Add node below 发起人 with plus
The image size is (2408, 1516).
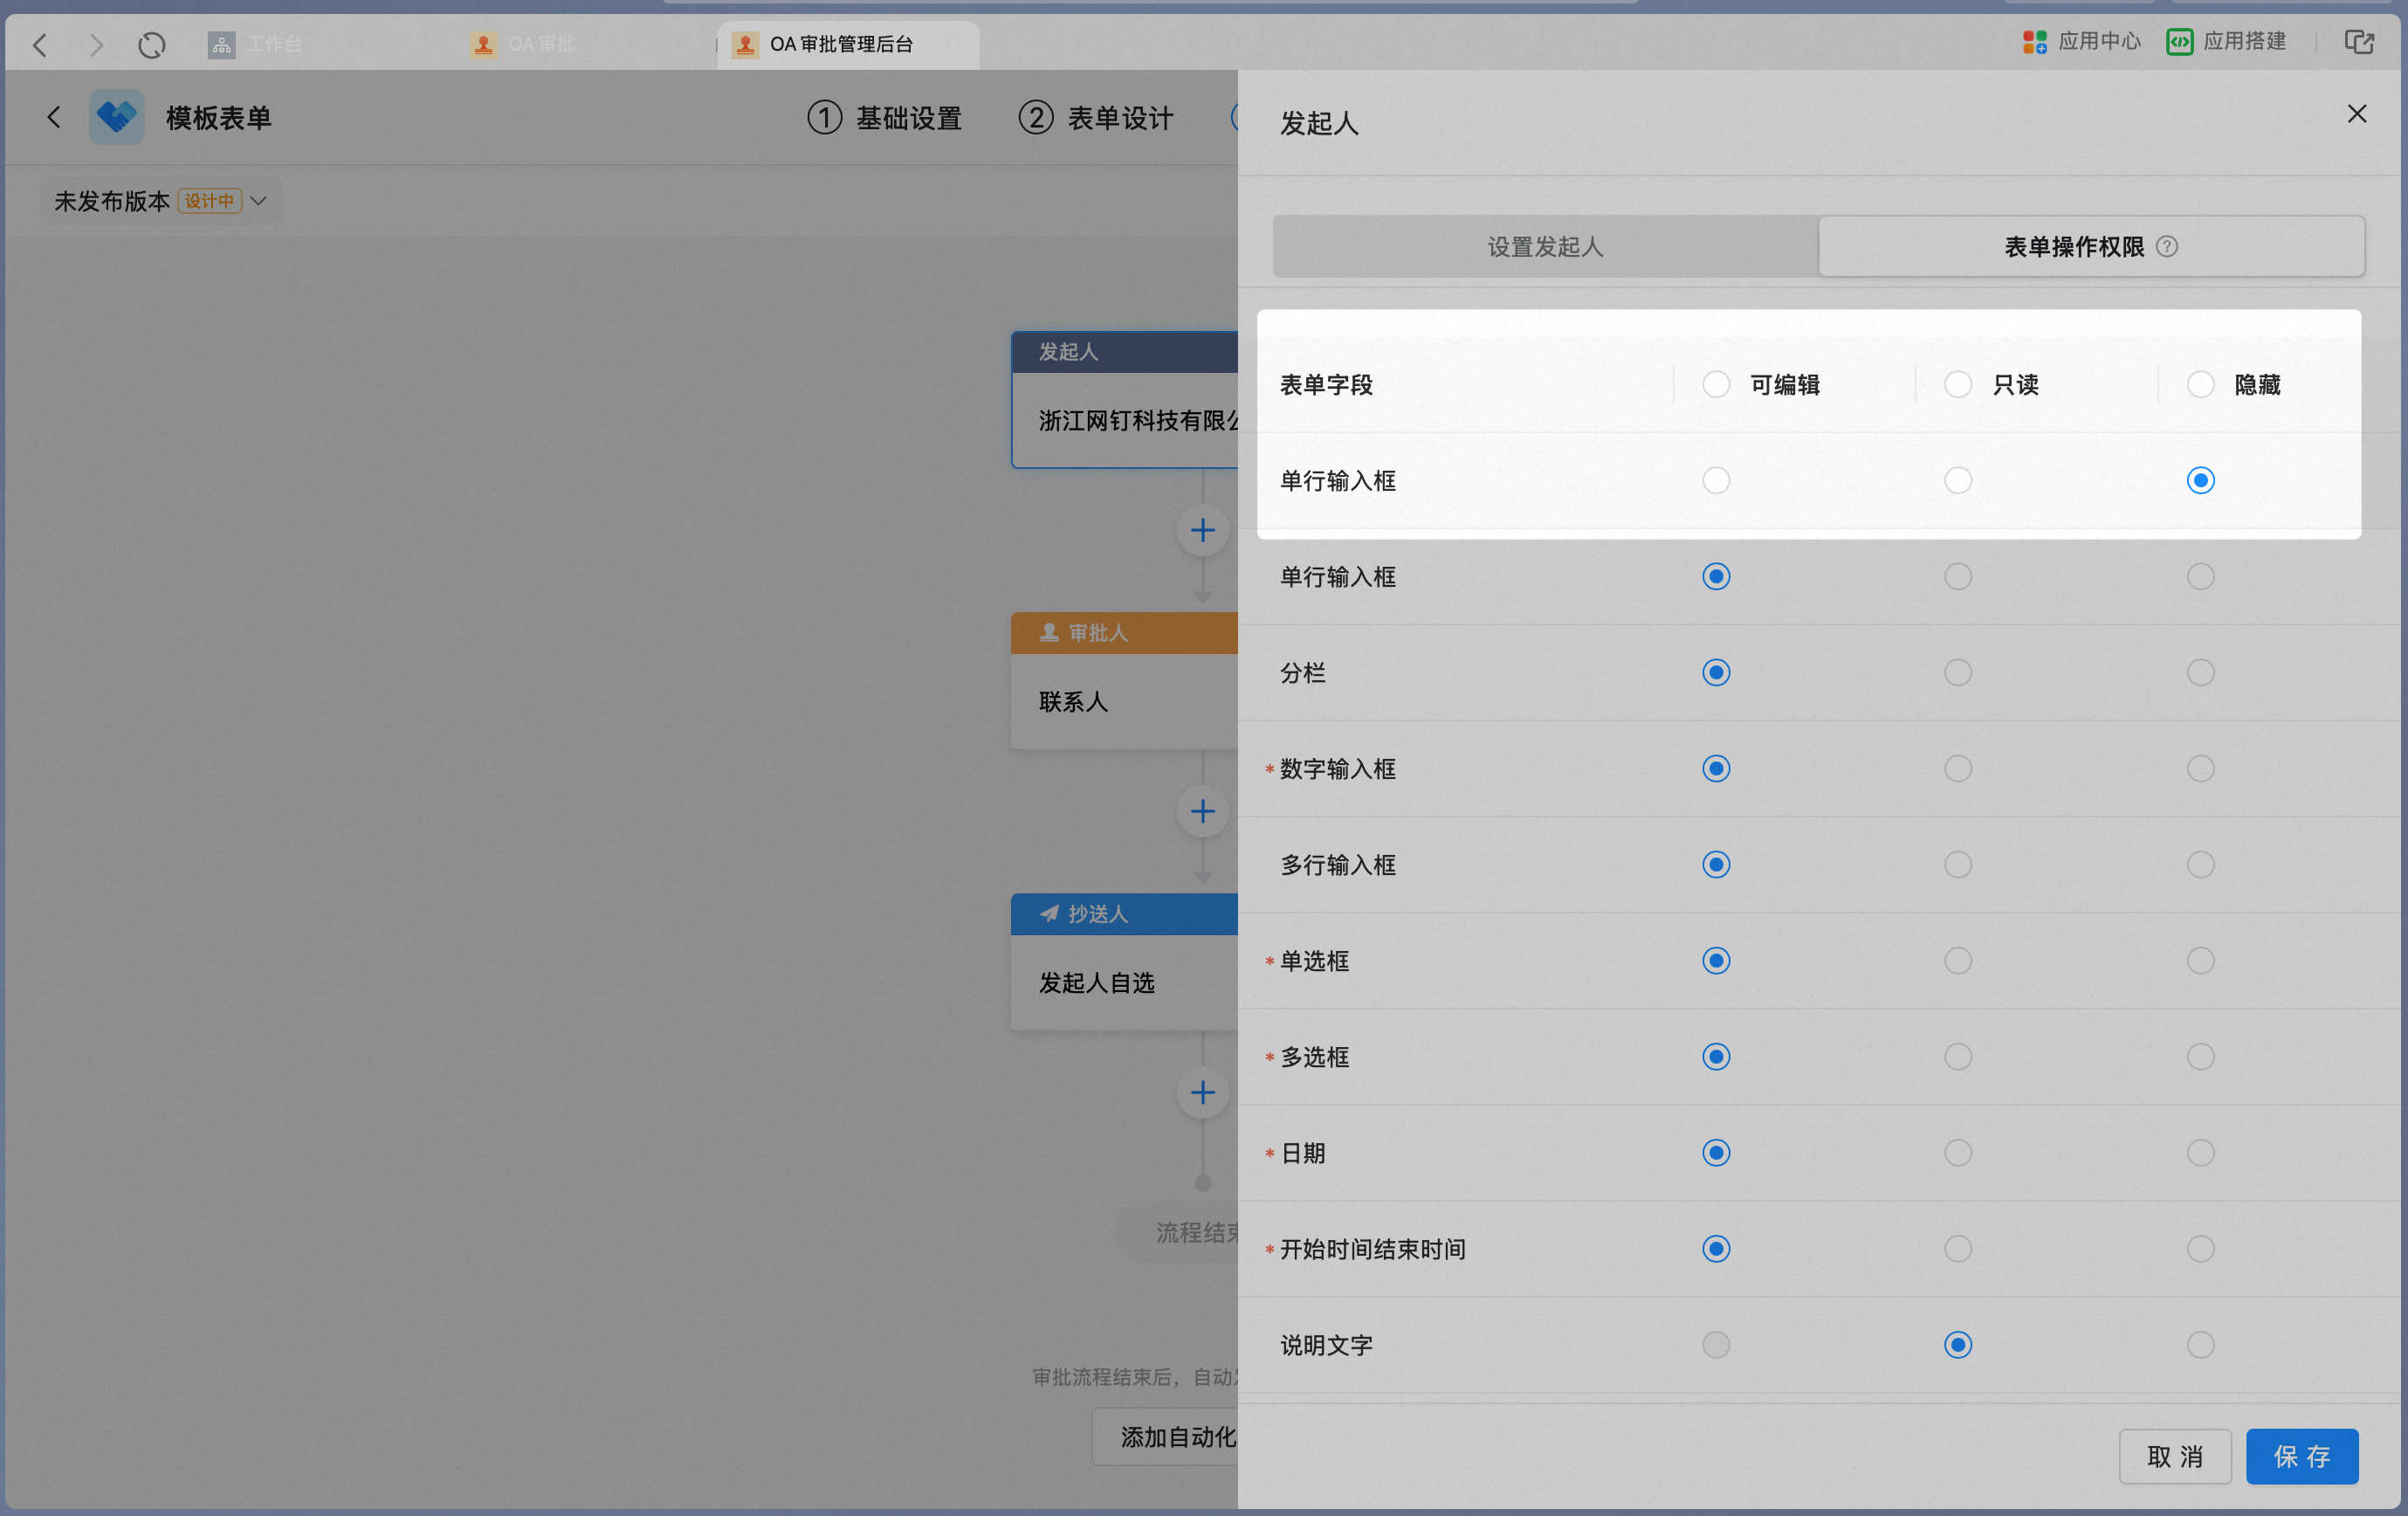[x=1202, y=530]
